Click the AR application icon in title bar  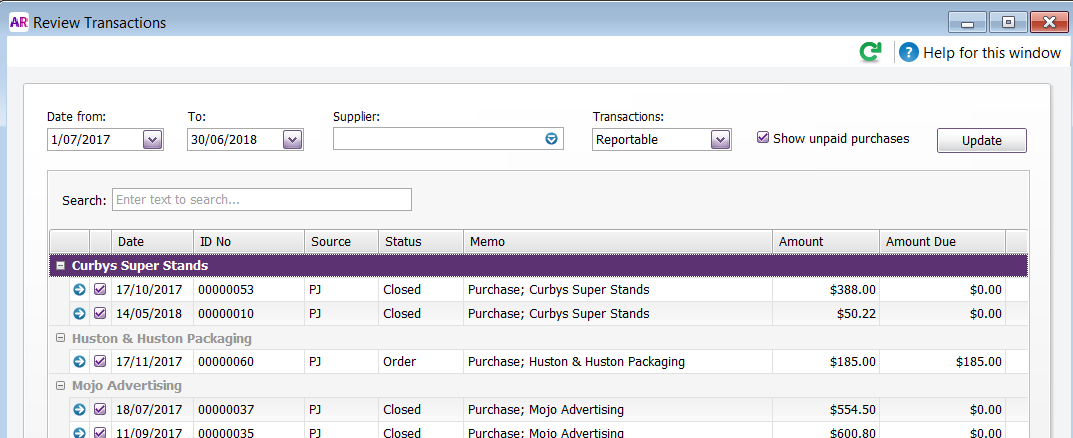[18, 23]
